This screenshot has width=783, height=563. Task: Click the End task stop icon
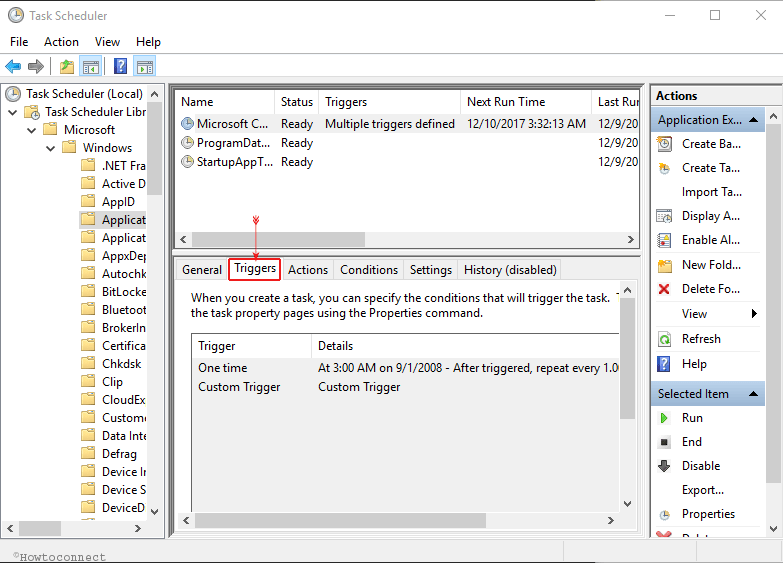[664, 442]
